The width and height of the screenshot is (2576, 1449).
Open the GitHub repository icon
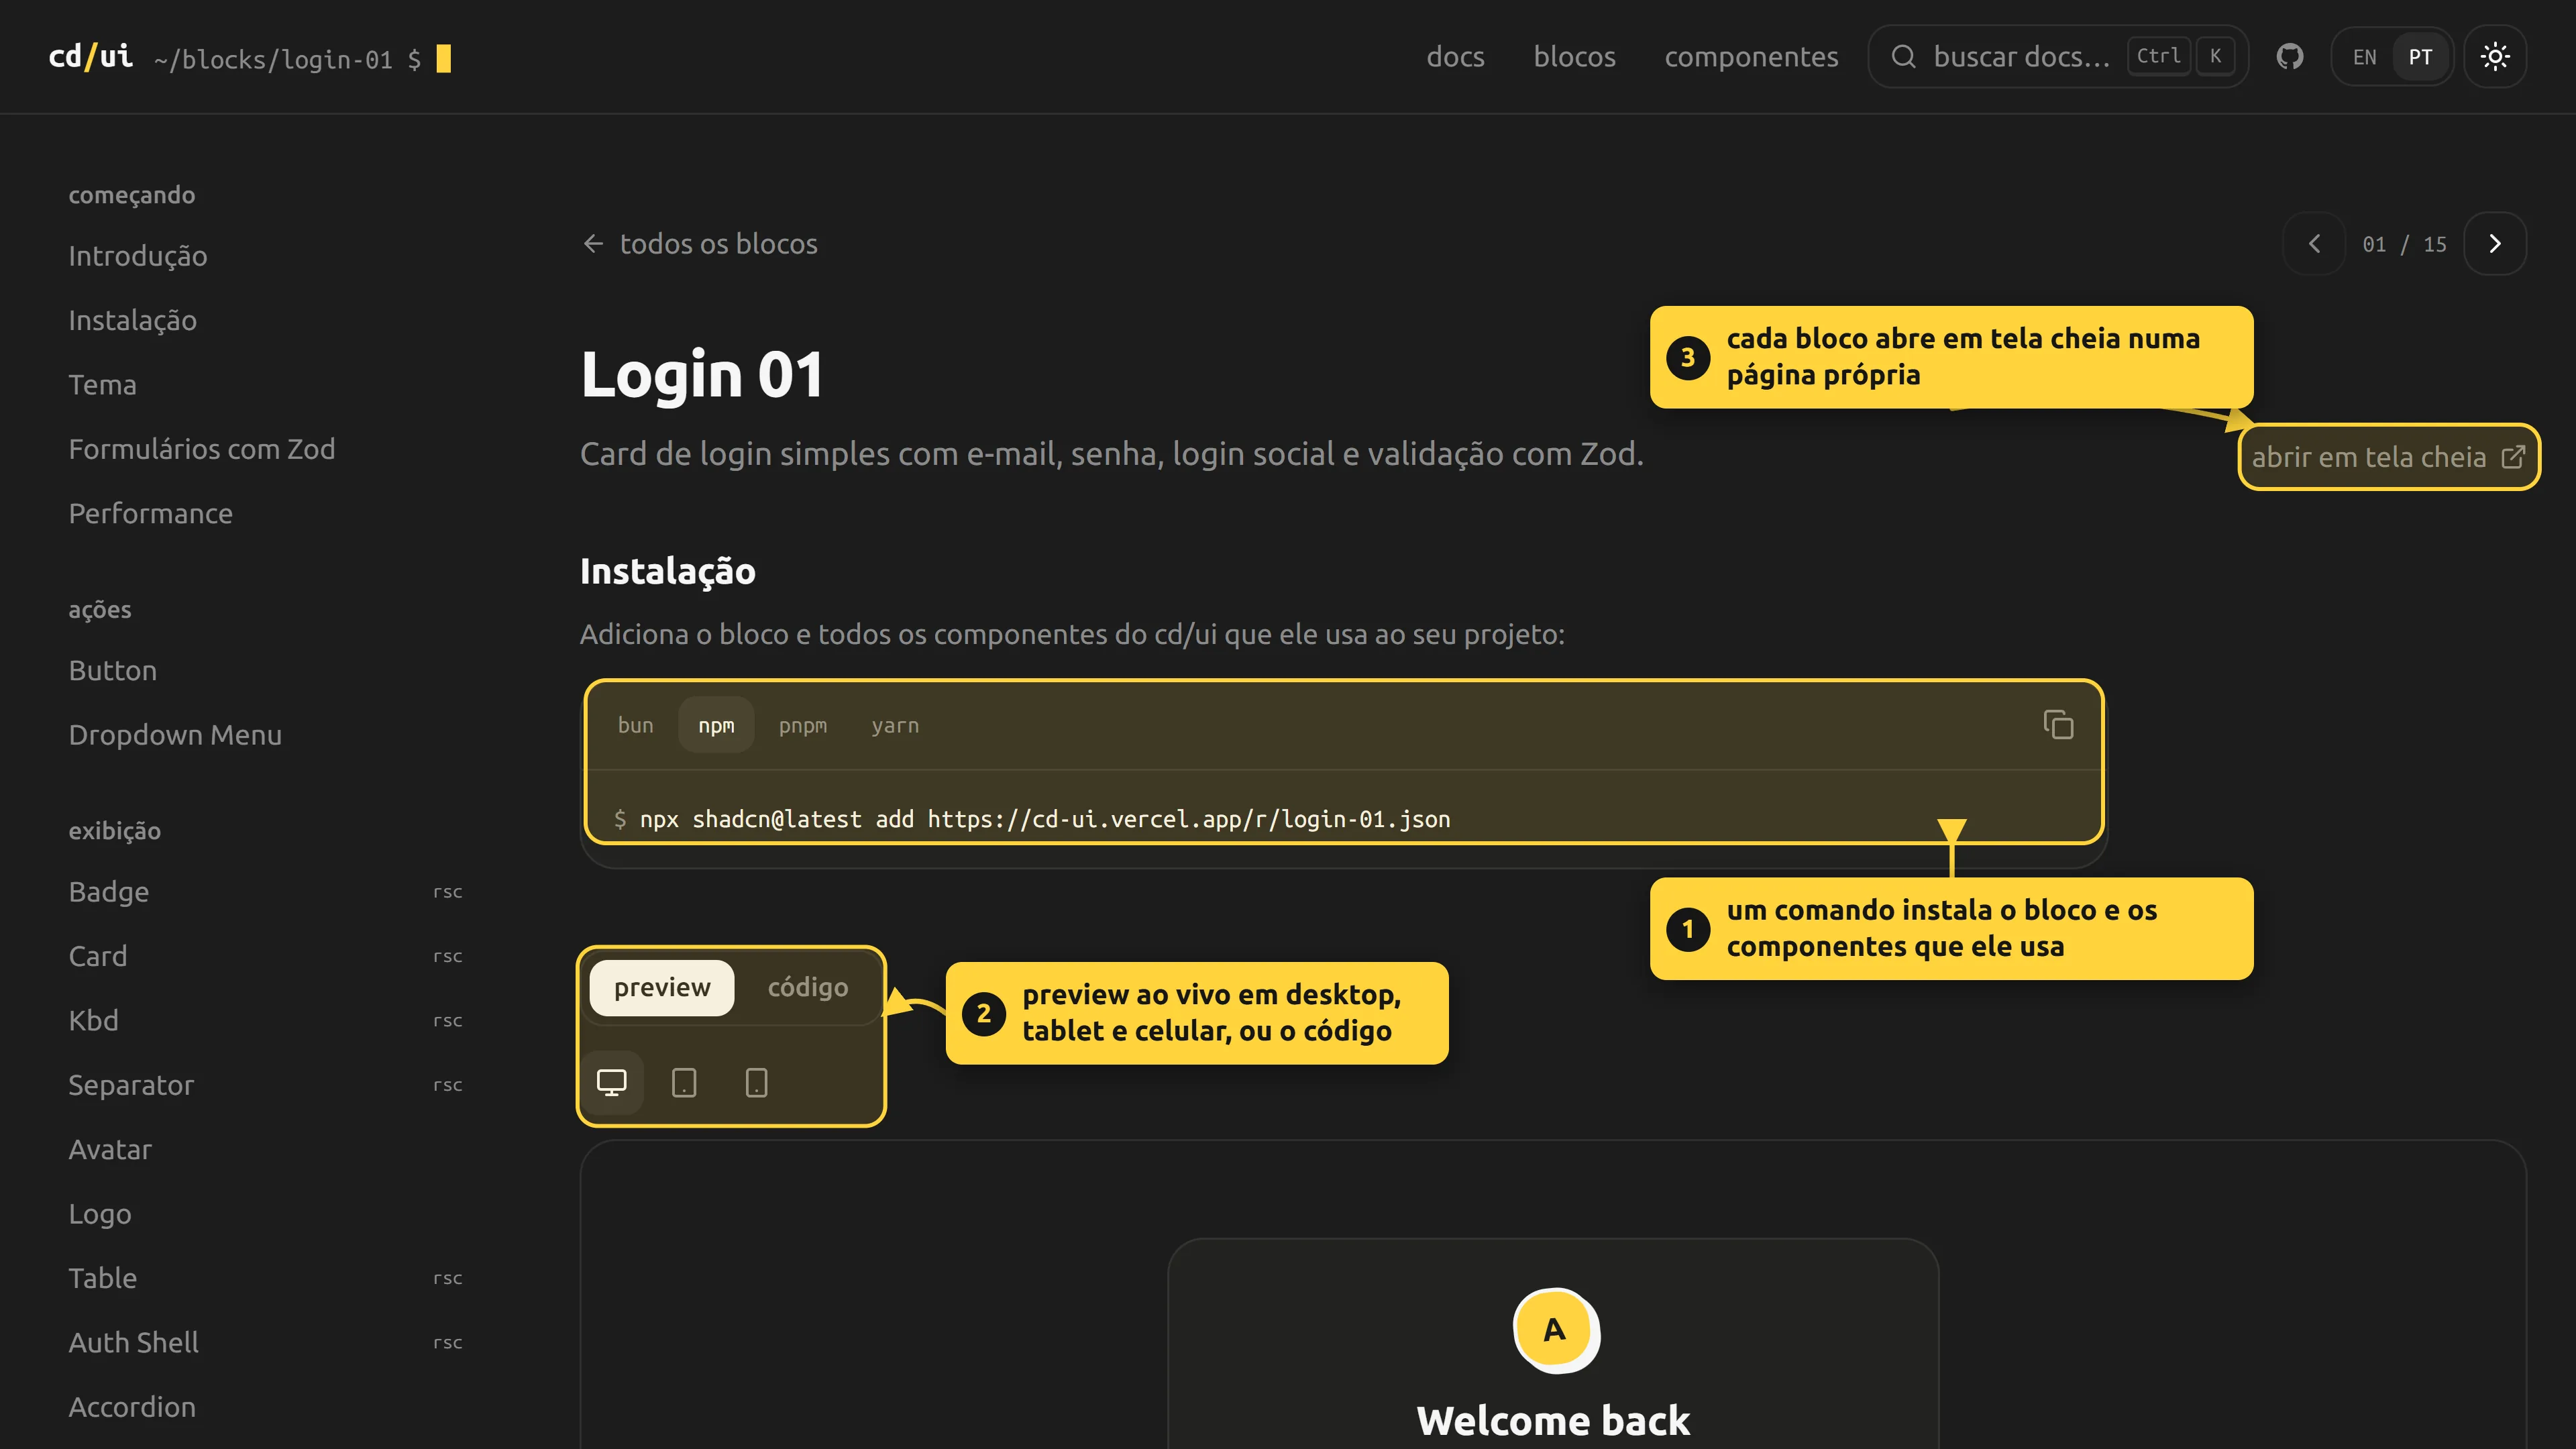click(2289, 57)
